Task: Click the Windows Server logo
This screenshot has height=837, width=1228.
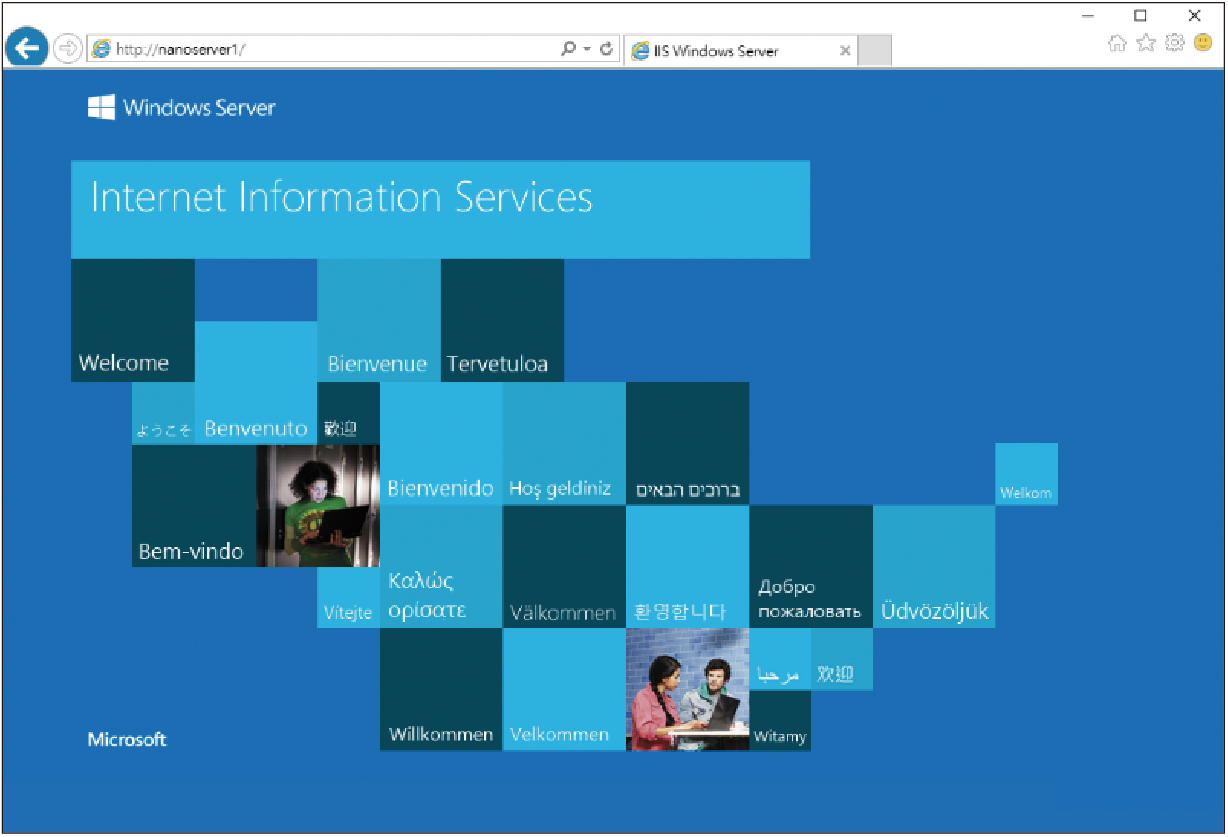Action: [181, 108]
